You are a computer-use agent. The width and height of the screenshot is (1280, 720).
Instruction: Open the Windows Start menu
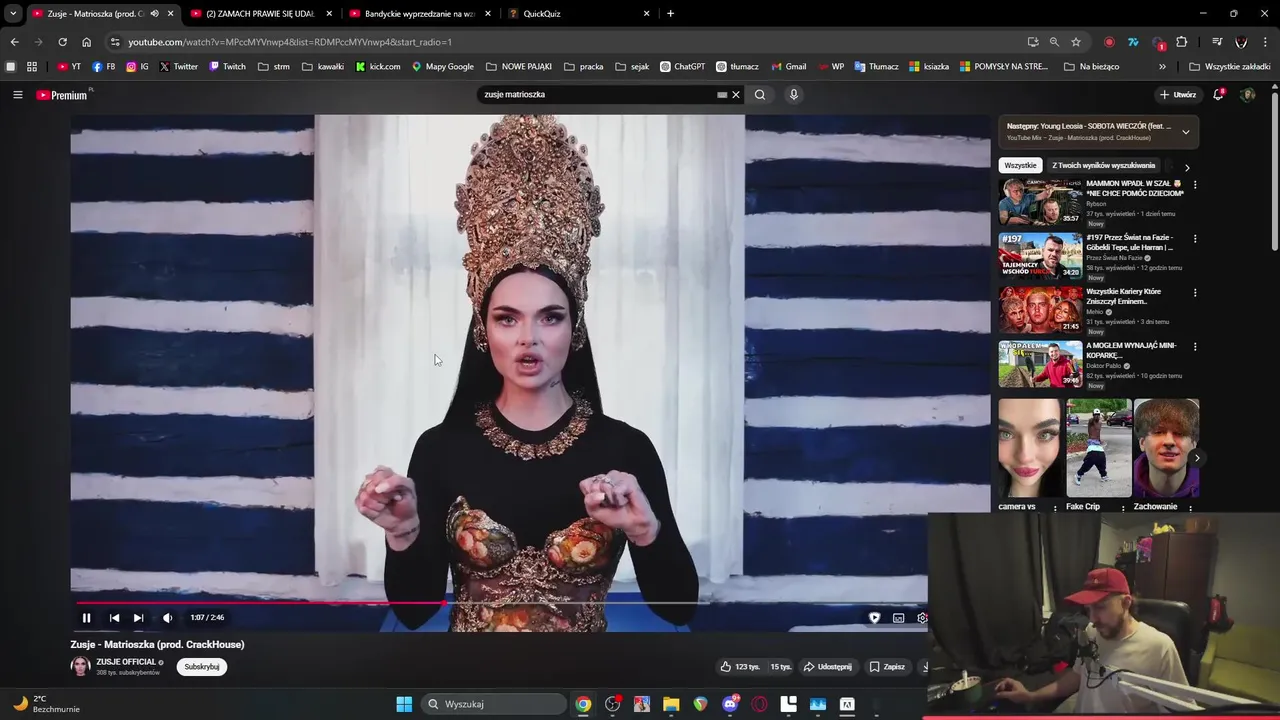click(404, 704)
